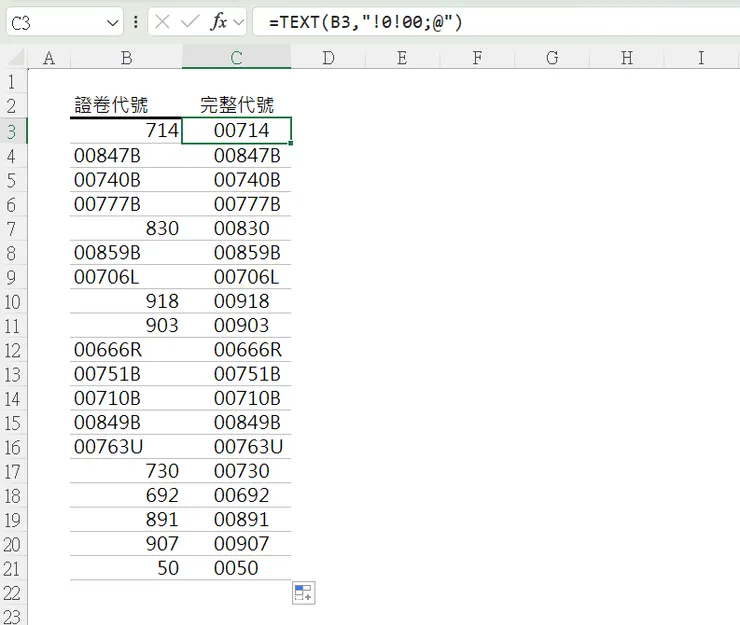Select cell B3 containing 714
The height and width of the screenshot is (625, 740).
tap(126, 131)
